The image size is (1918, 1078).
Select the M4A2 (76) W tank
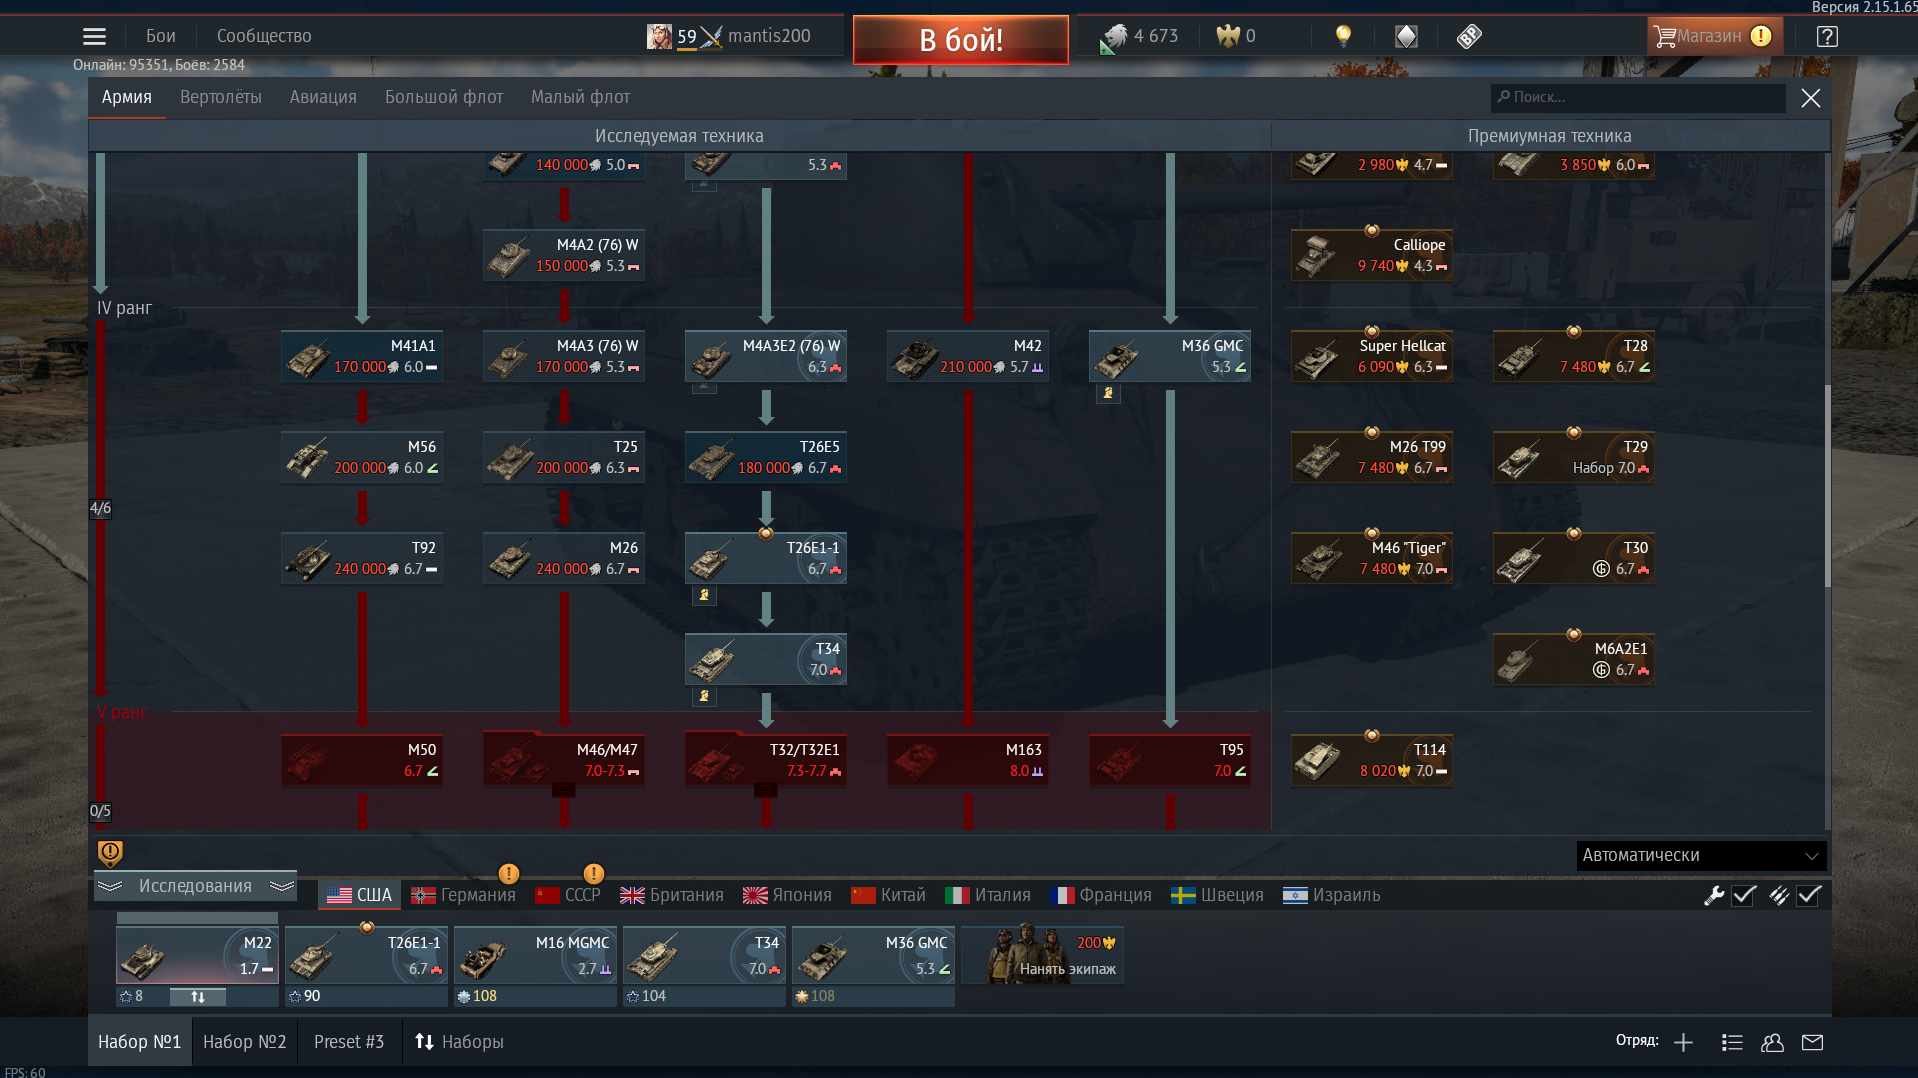563,255
